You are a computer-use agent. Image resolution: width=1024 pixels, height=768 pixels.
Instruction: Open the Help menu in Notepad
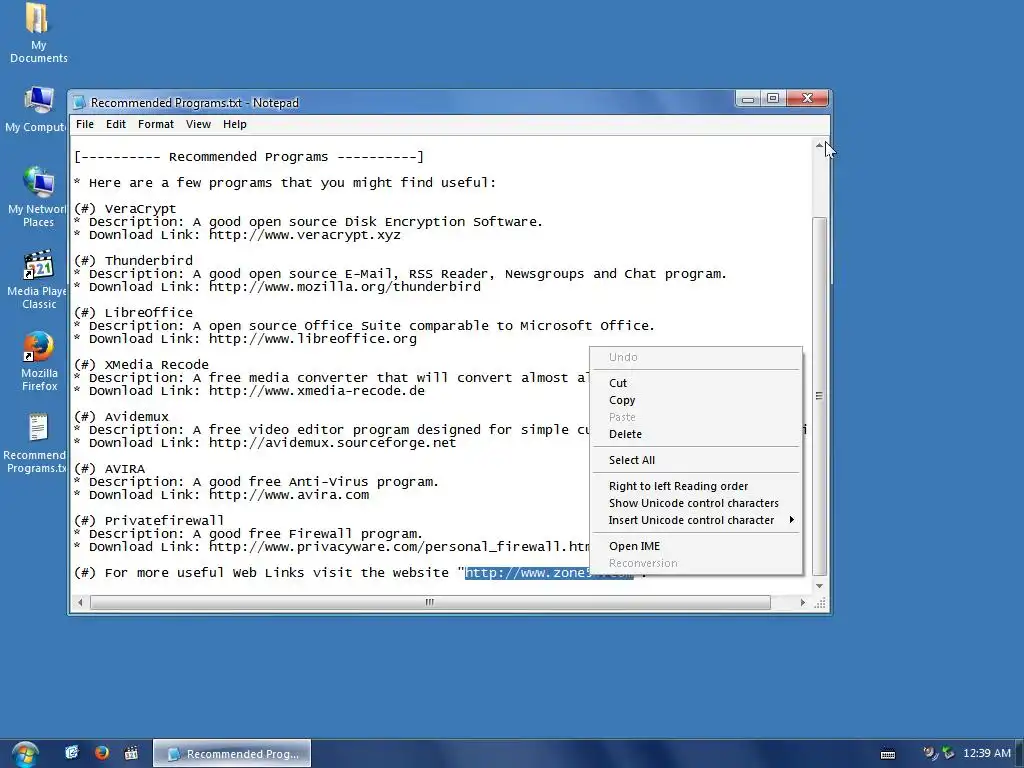point(234,124)
